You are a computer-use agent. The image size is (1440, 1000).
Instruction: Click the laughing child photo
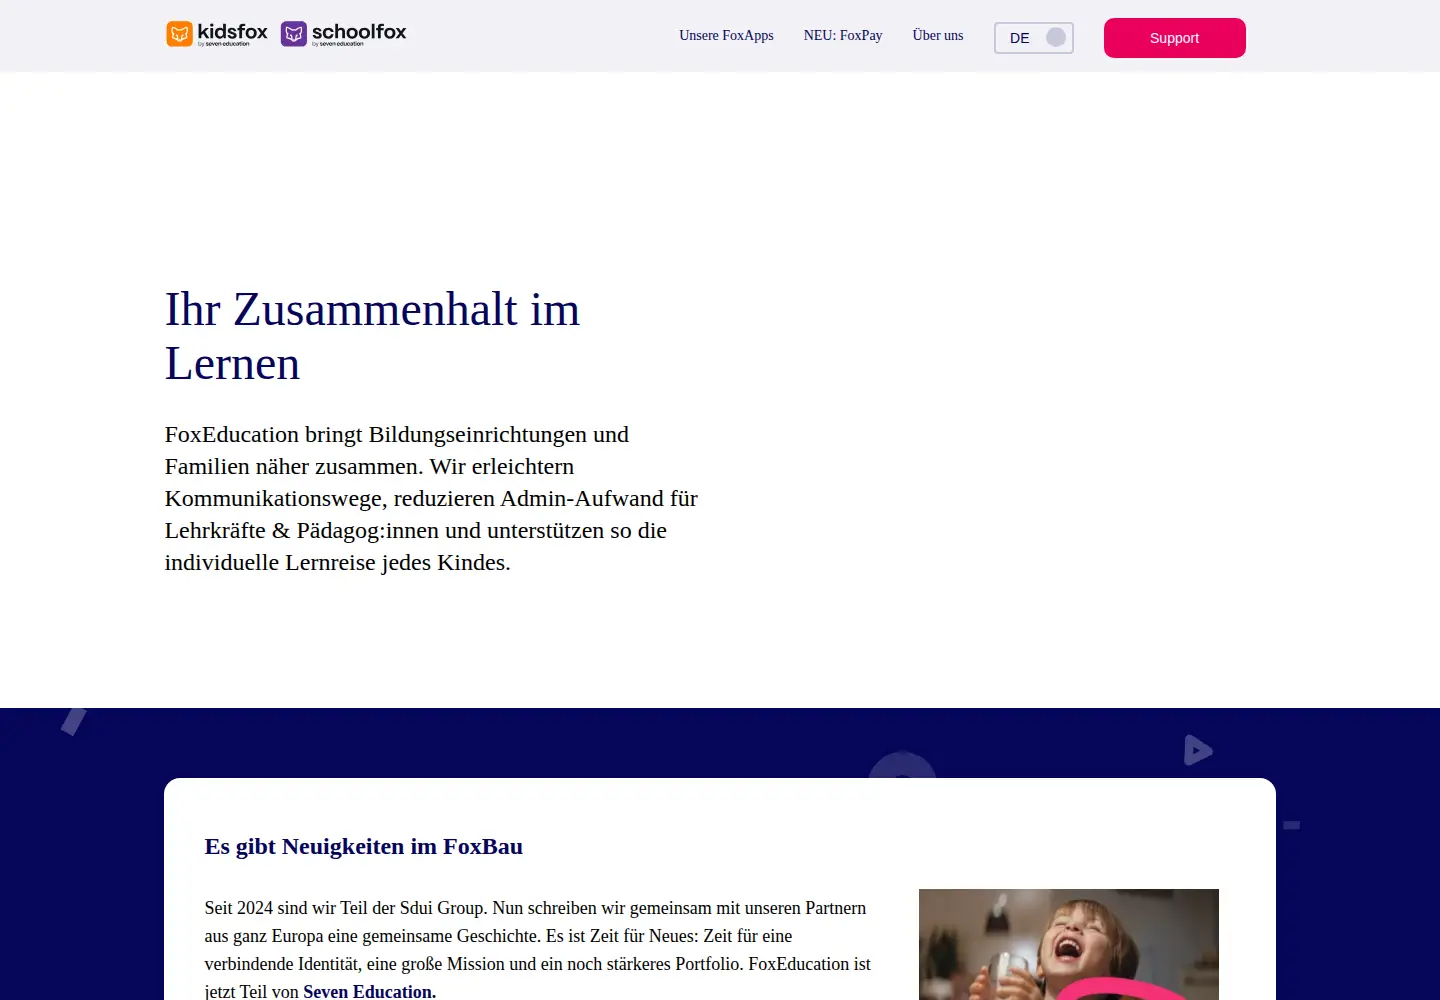(1069, 944)
